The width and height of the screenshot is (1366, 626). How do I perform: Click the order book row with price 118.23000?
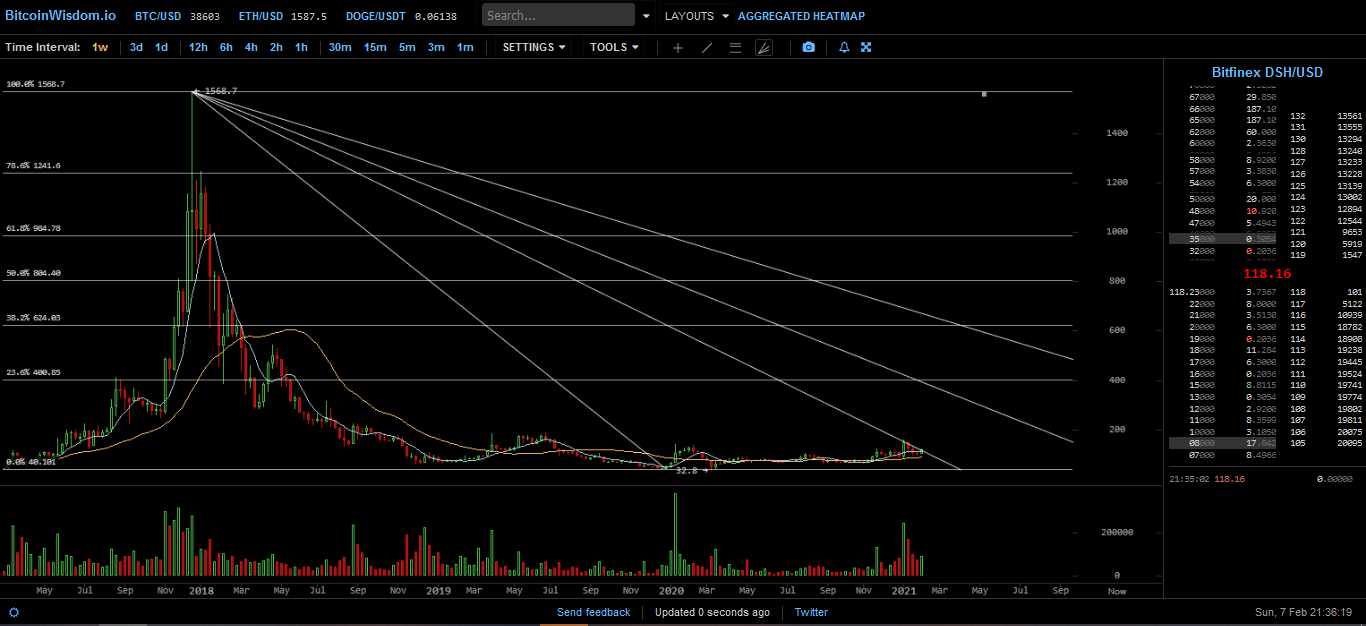(1225, 292)
